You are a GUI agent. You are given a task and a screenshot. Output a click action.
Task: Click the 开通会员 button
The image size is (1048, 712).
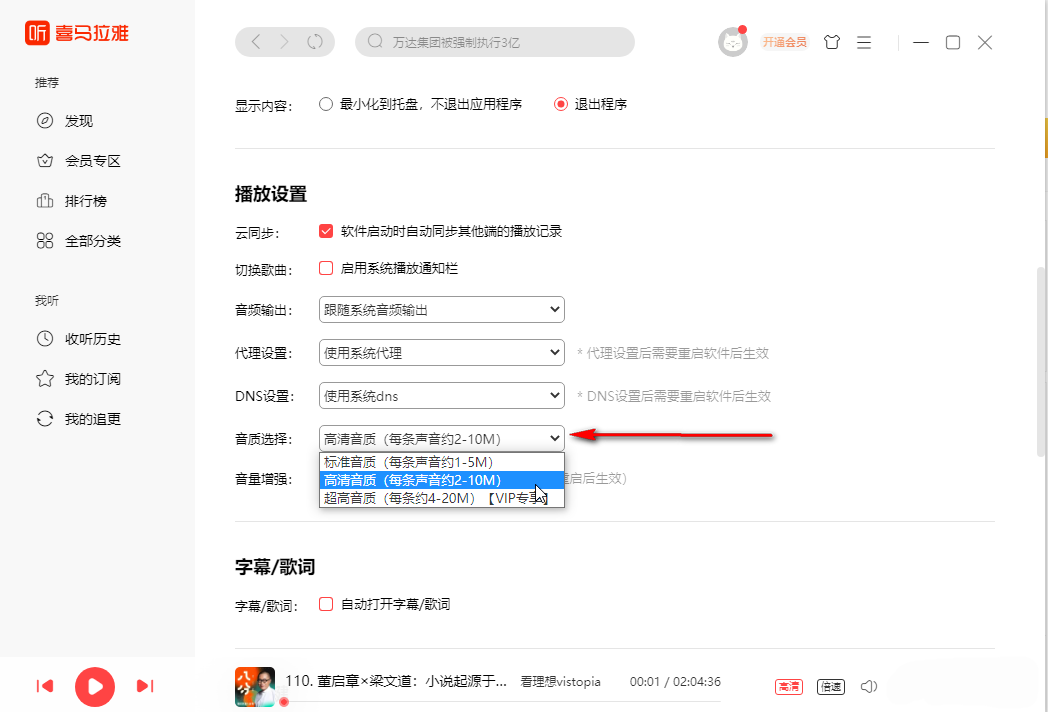(x=785, y=42)
